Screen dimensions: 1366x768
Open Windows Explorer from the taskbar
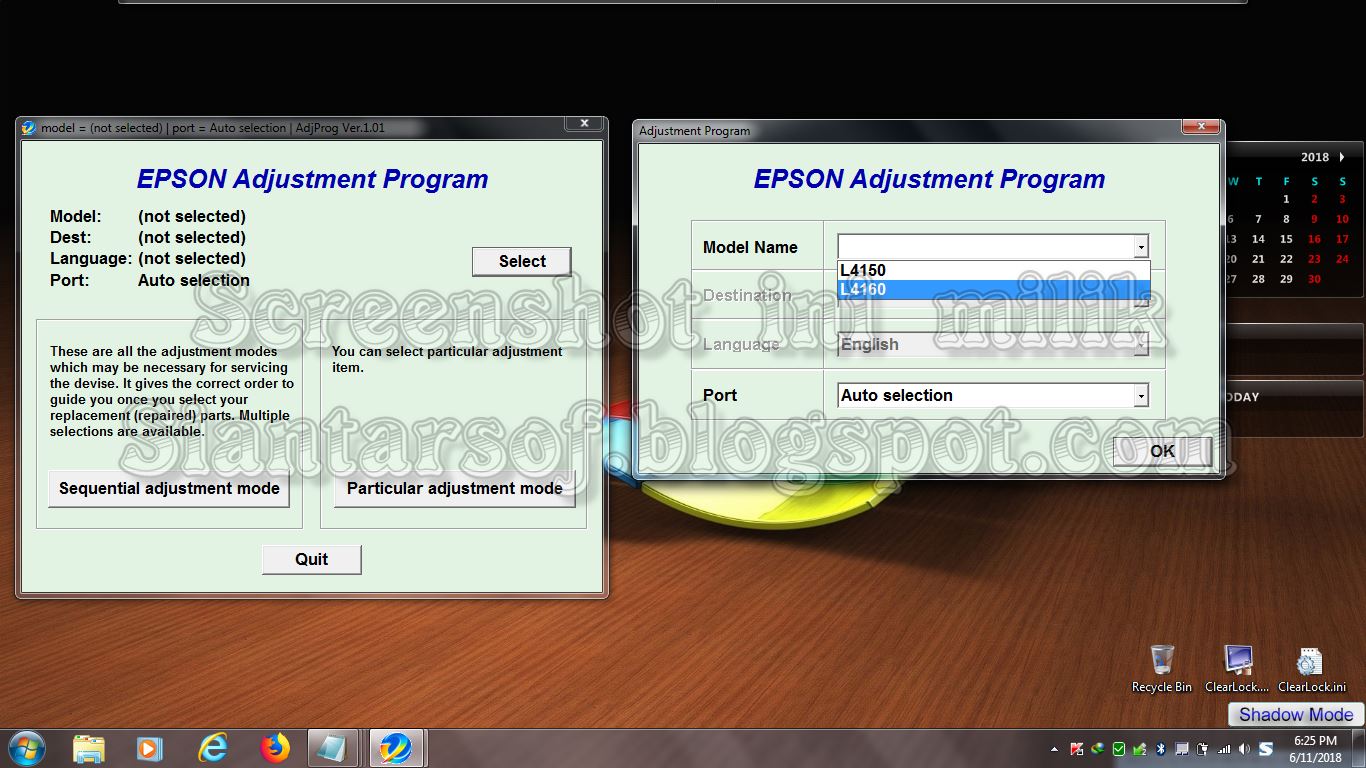coord(88,748)
